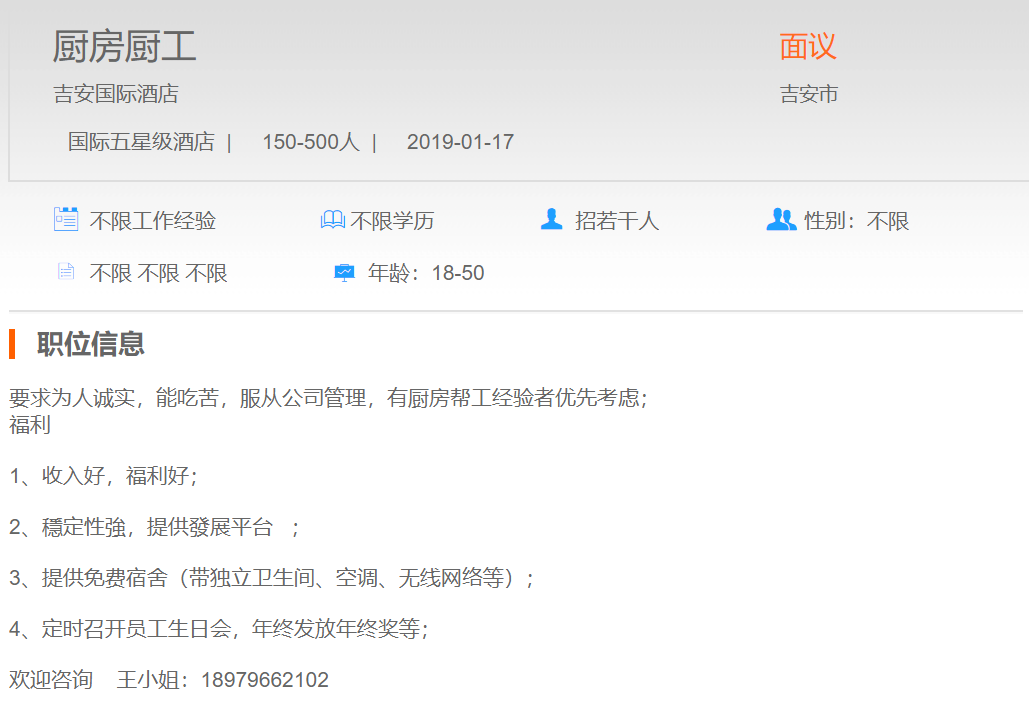Click the 性别：不限 gender label

click(857, 221)
